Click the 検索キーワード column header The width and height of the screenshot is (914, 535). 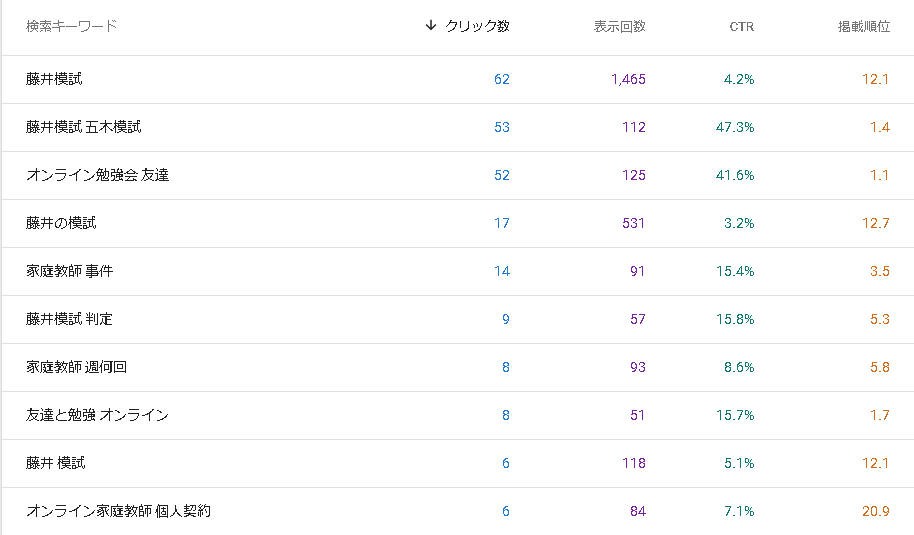click(72, 26)
